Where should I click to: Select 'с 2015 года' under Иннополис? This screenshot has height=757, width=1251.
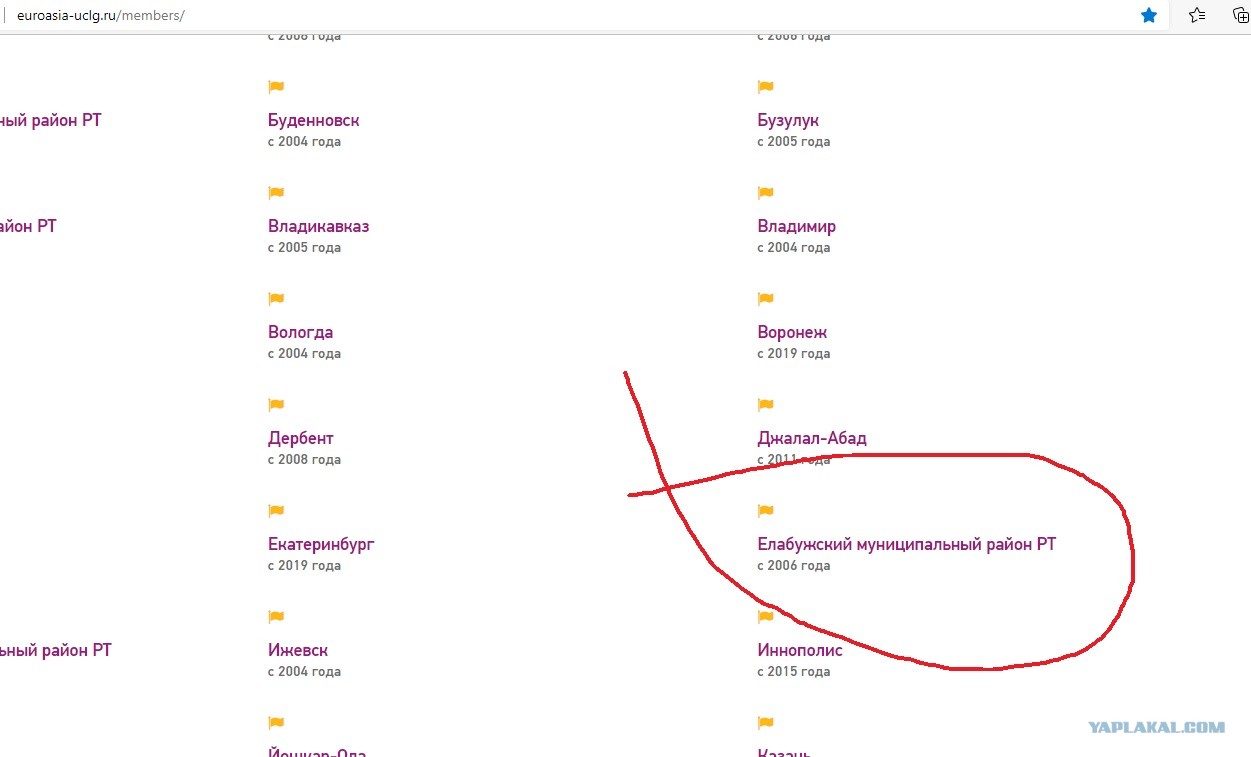793,672
